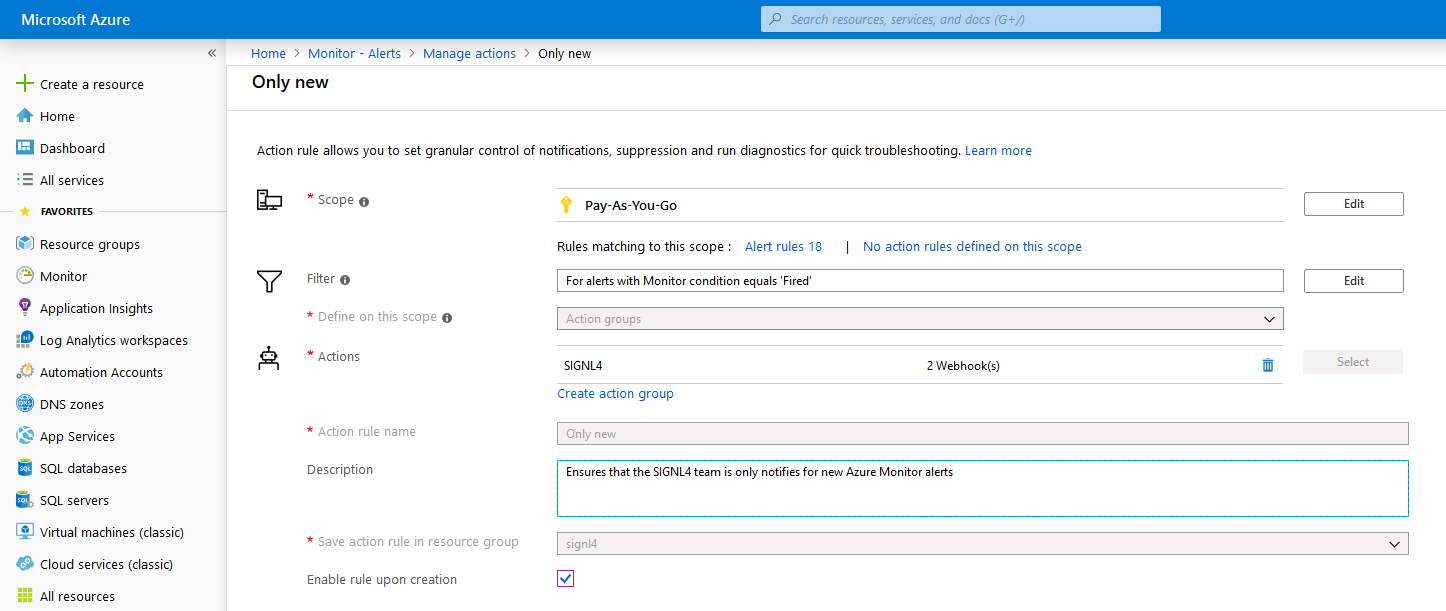Click the Home house icon in sidebar
This screenshot has width=1446, height=611.
pos(25,116)
